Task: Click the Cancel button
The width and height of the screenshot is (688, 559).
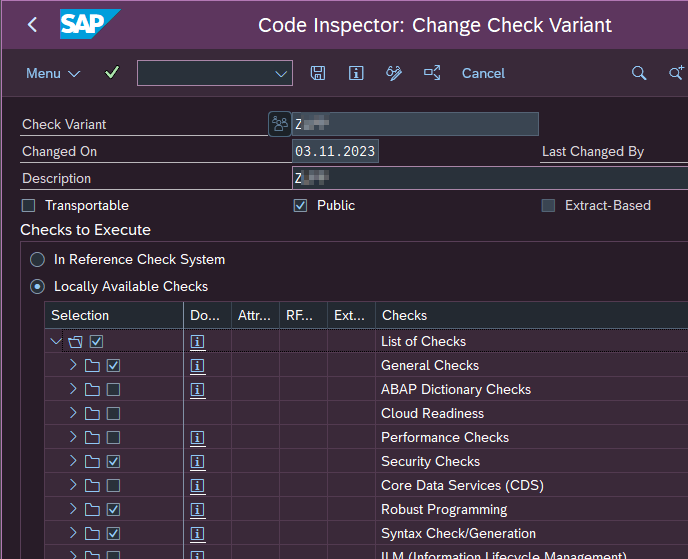Action: (483, 73)
